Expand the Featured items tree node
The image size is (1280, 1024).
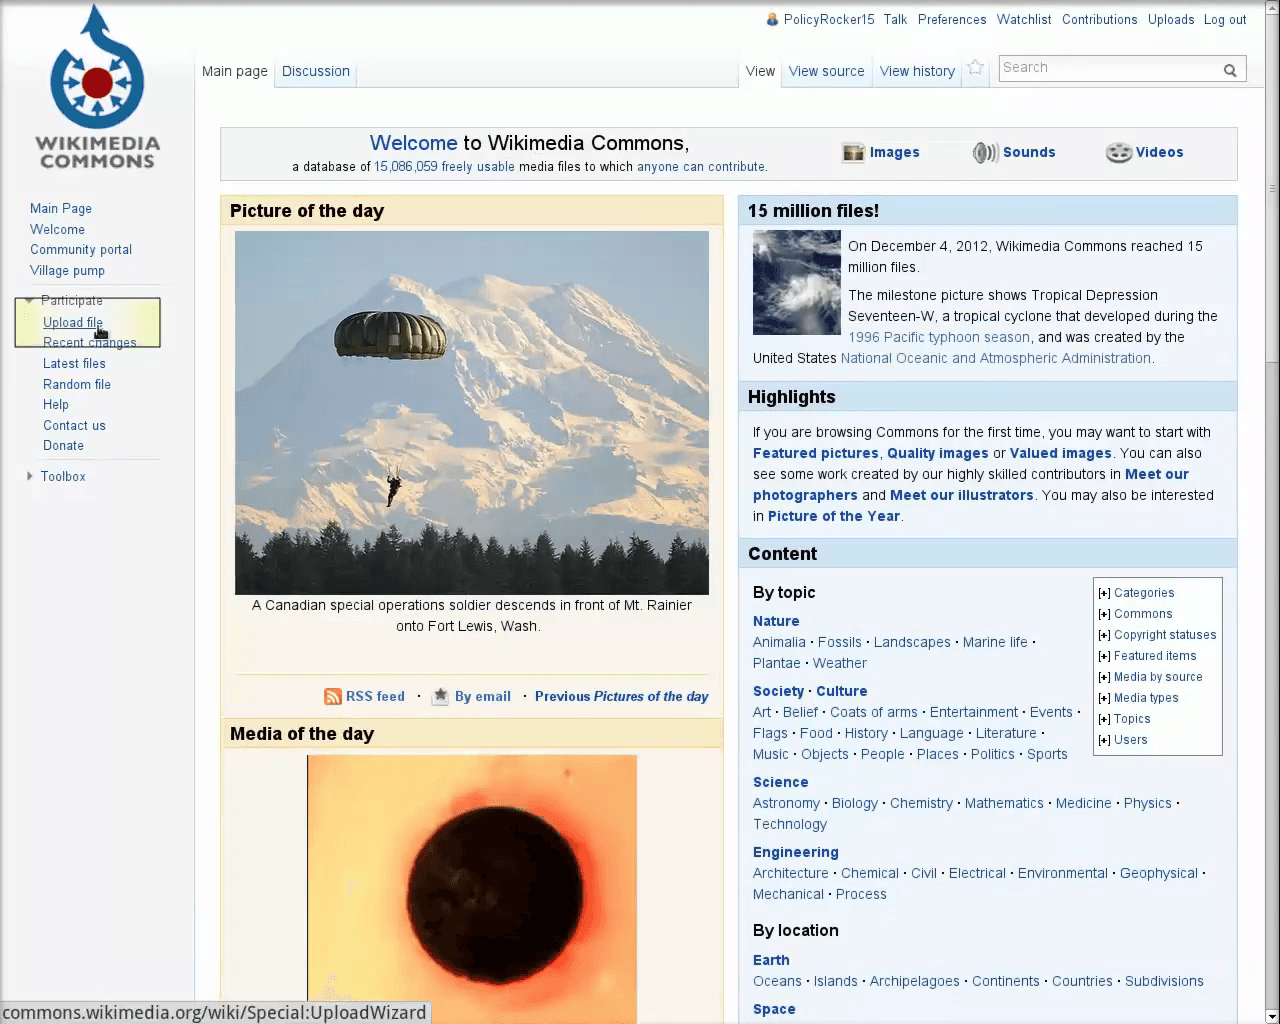tap(1104, 656)
